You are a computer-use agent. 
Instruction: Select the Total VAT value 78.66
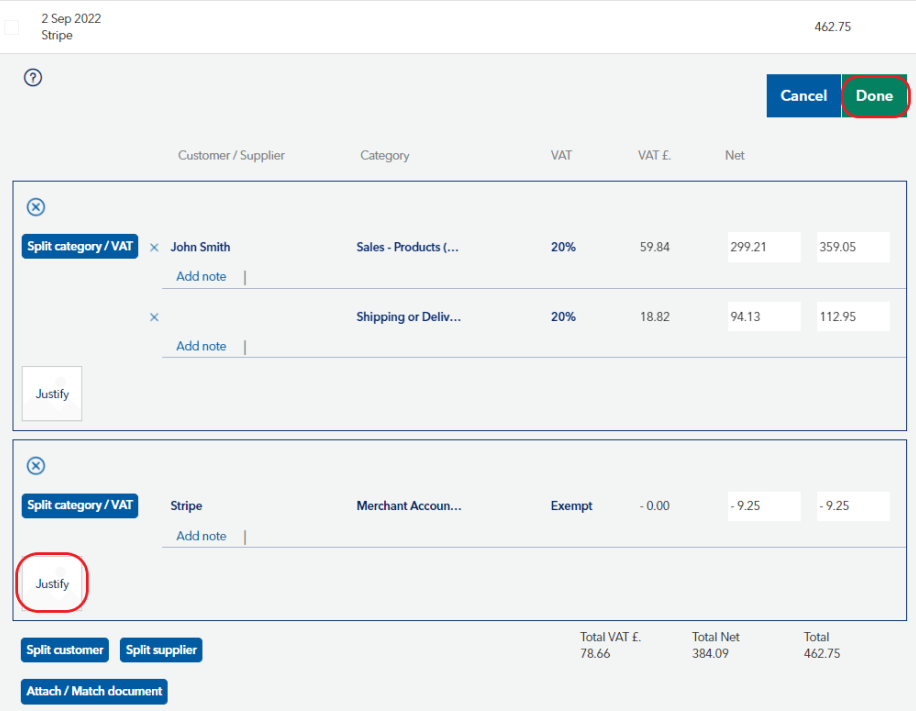pos(595,654)
